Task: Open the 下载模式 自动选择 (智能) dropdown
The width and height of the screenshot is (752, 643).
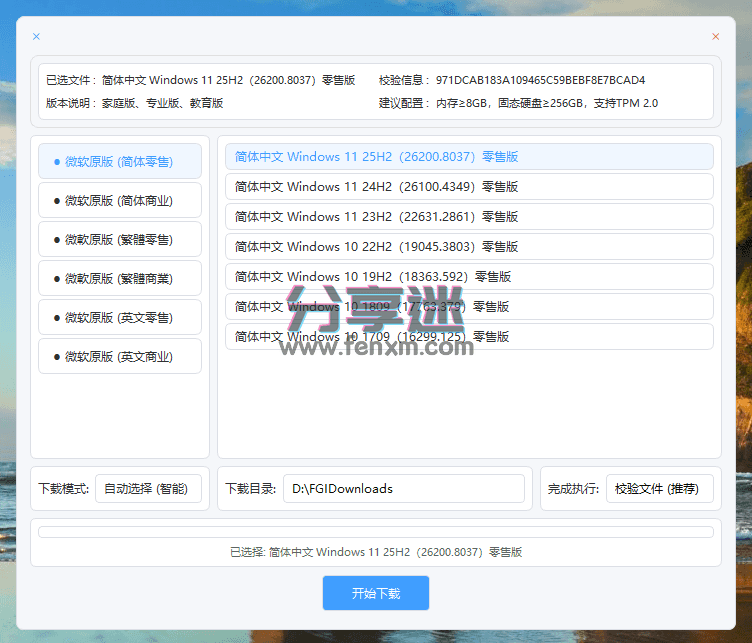Action: (x=148, y=489)
